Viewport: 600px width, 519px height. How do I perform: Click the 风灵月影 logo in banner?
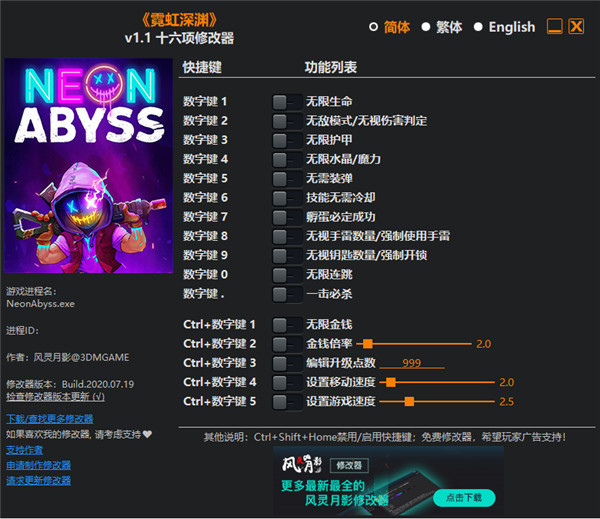coord(302,464)
